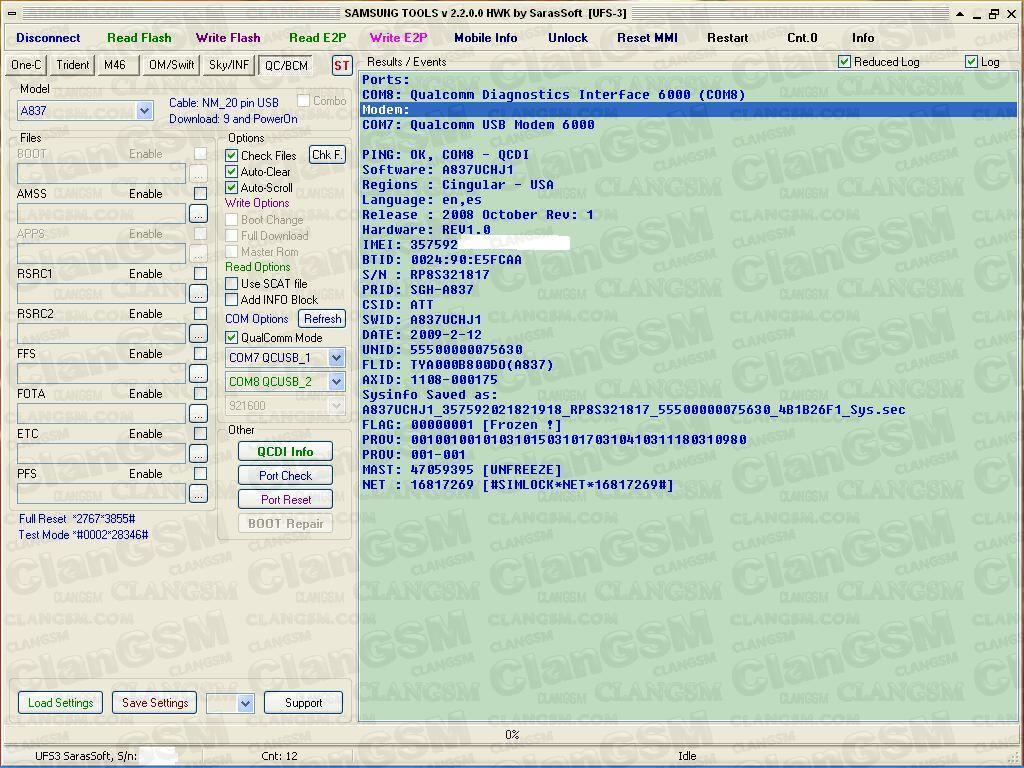
Task: Switch to the M46 tab
Action: 117,65
